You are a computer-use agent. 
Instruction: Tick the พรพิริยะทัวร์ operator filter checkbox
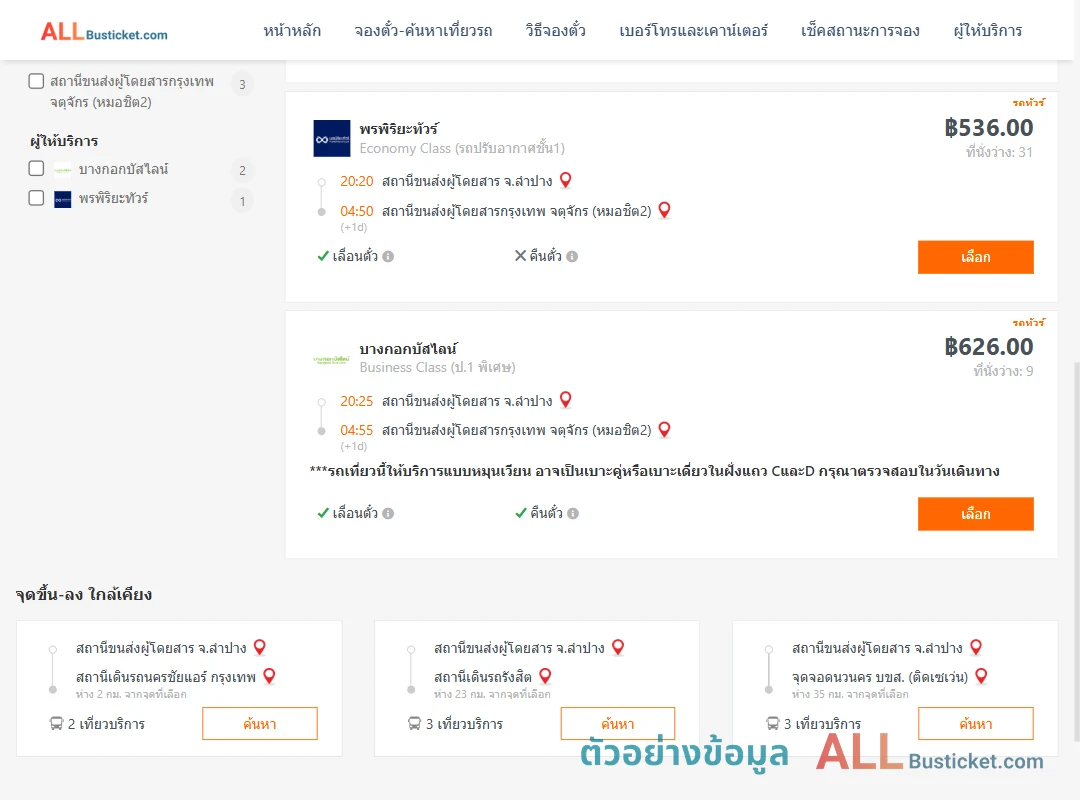(37, 198)
